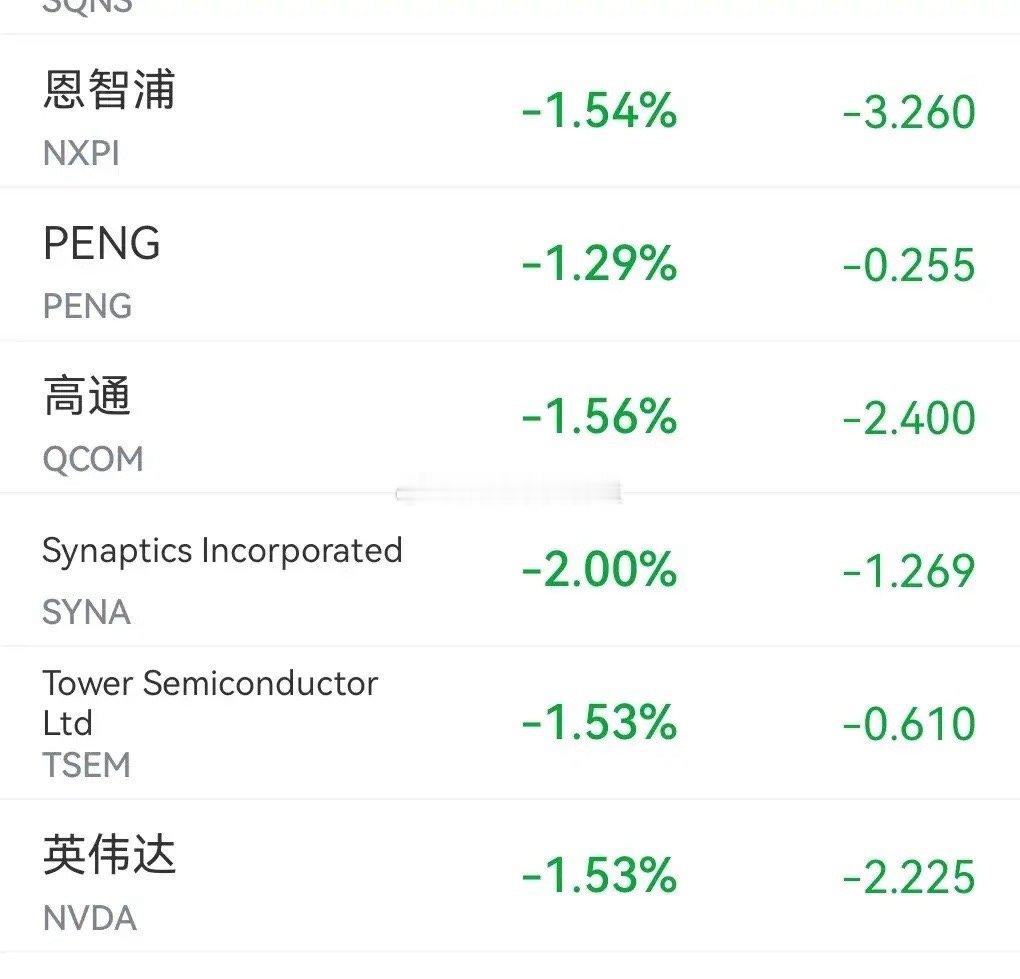The height and width of the screenshot is (979, 1020).
Task: Tap the QCOM ticker symbol
Action: (x=93, y=459)
